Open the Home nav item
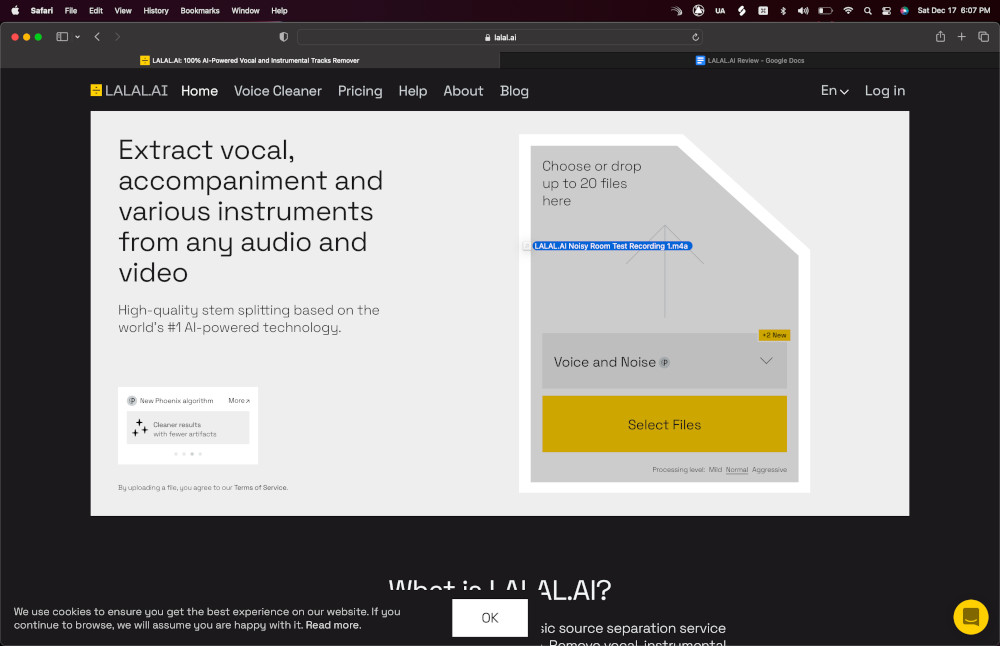Screen dimensions: 1000x646 coord(199,91)
